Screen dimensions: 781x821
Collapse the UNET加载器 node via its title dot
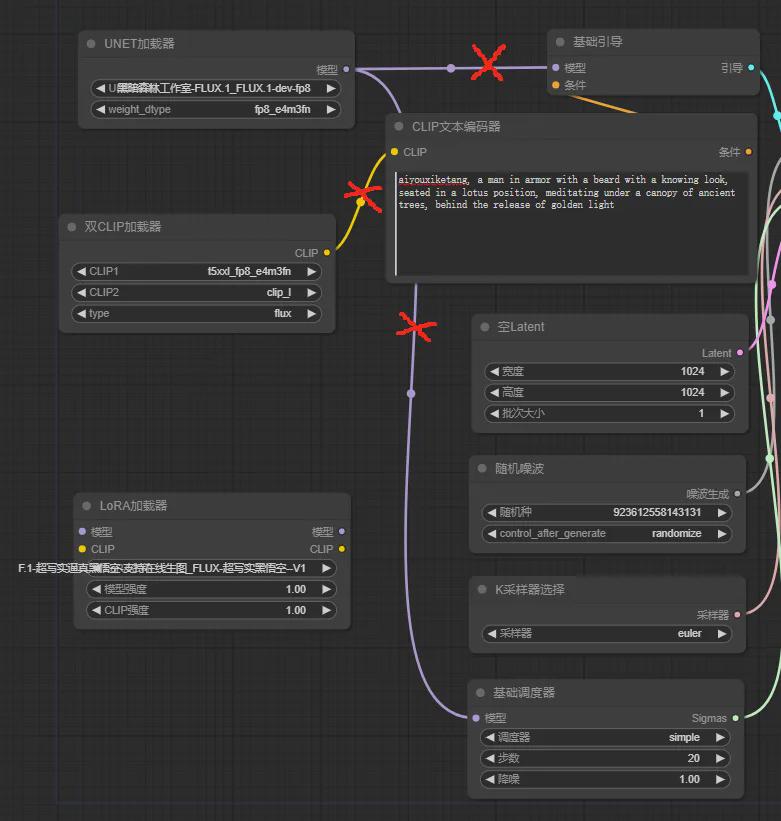92,44
